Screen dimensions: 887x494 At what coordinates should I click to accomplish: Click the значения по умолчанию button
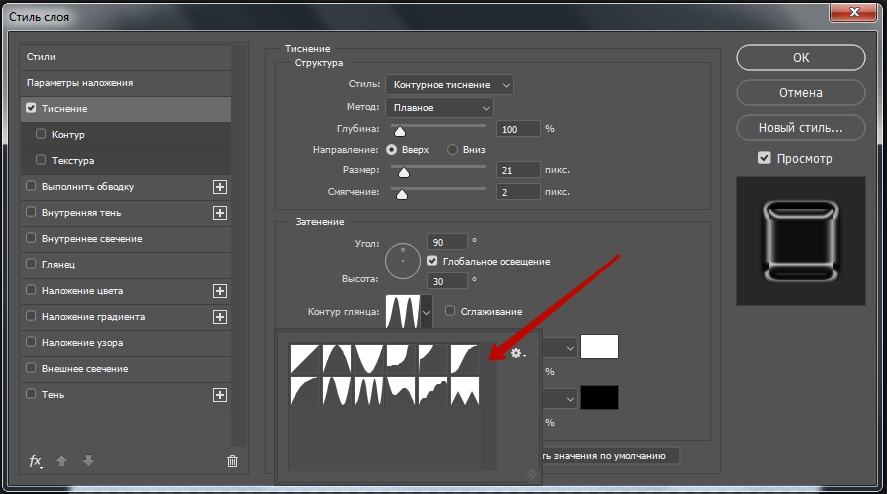point(610,456)
